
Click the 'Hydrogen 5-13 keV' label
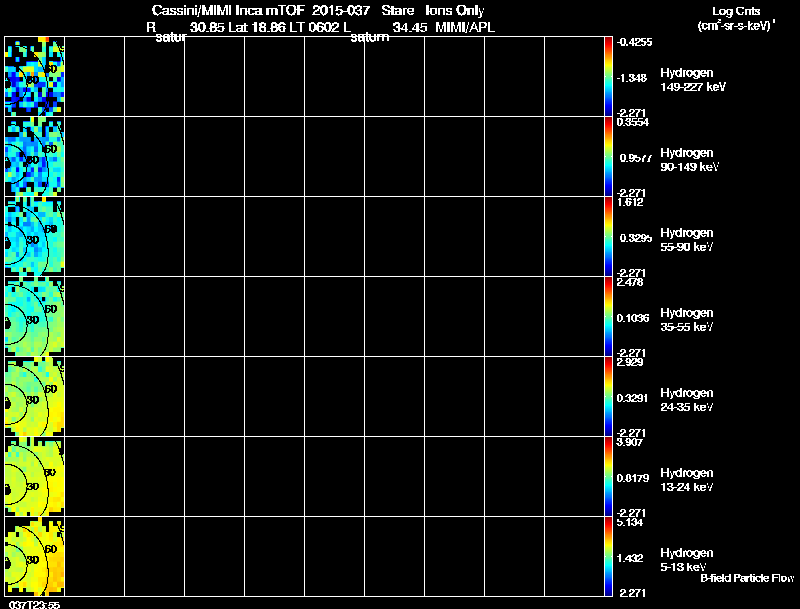(687, 560)
